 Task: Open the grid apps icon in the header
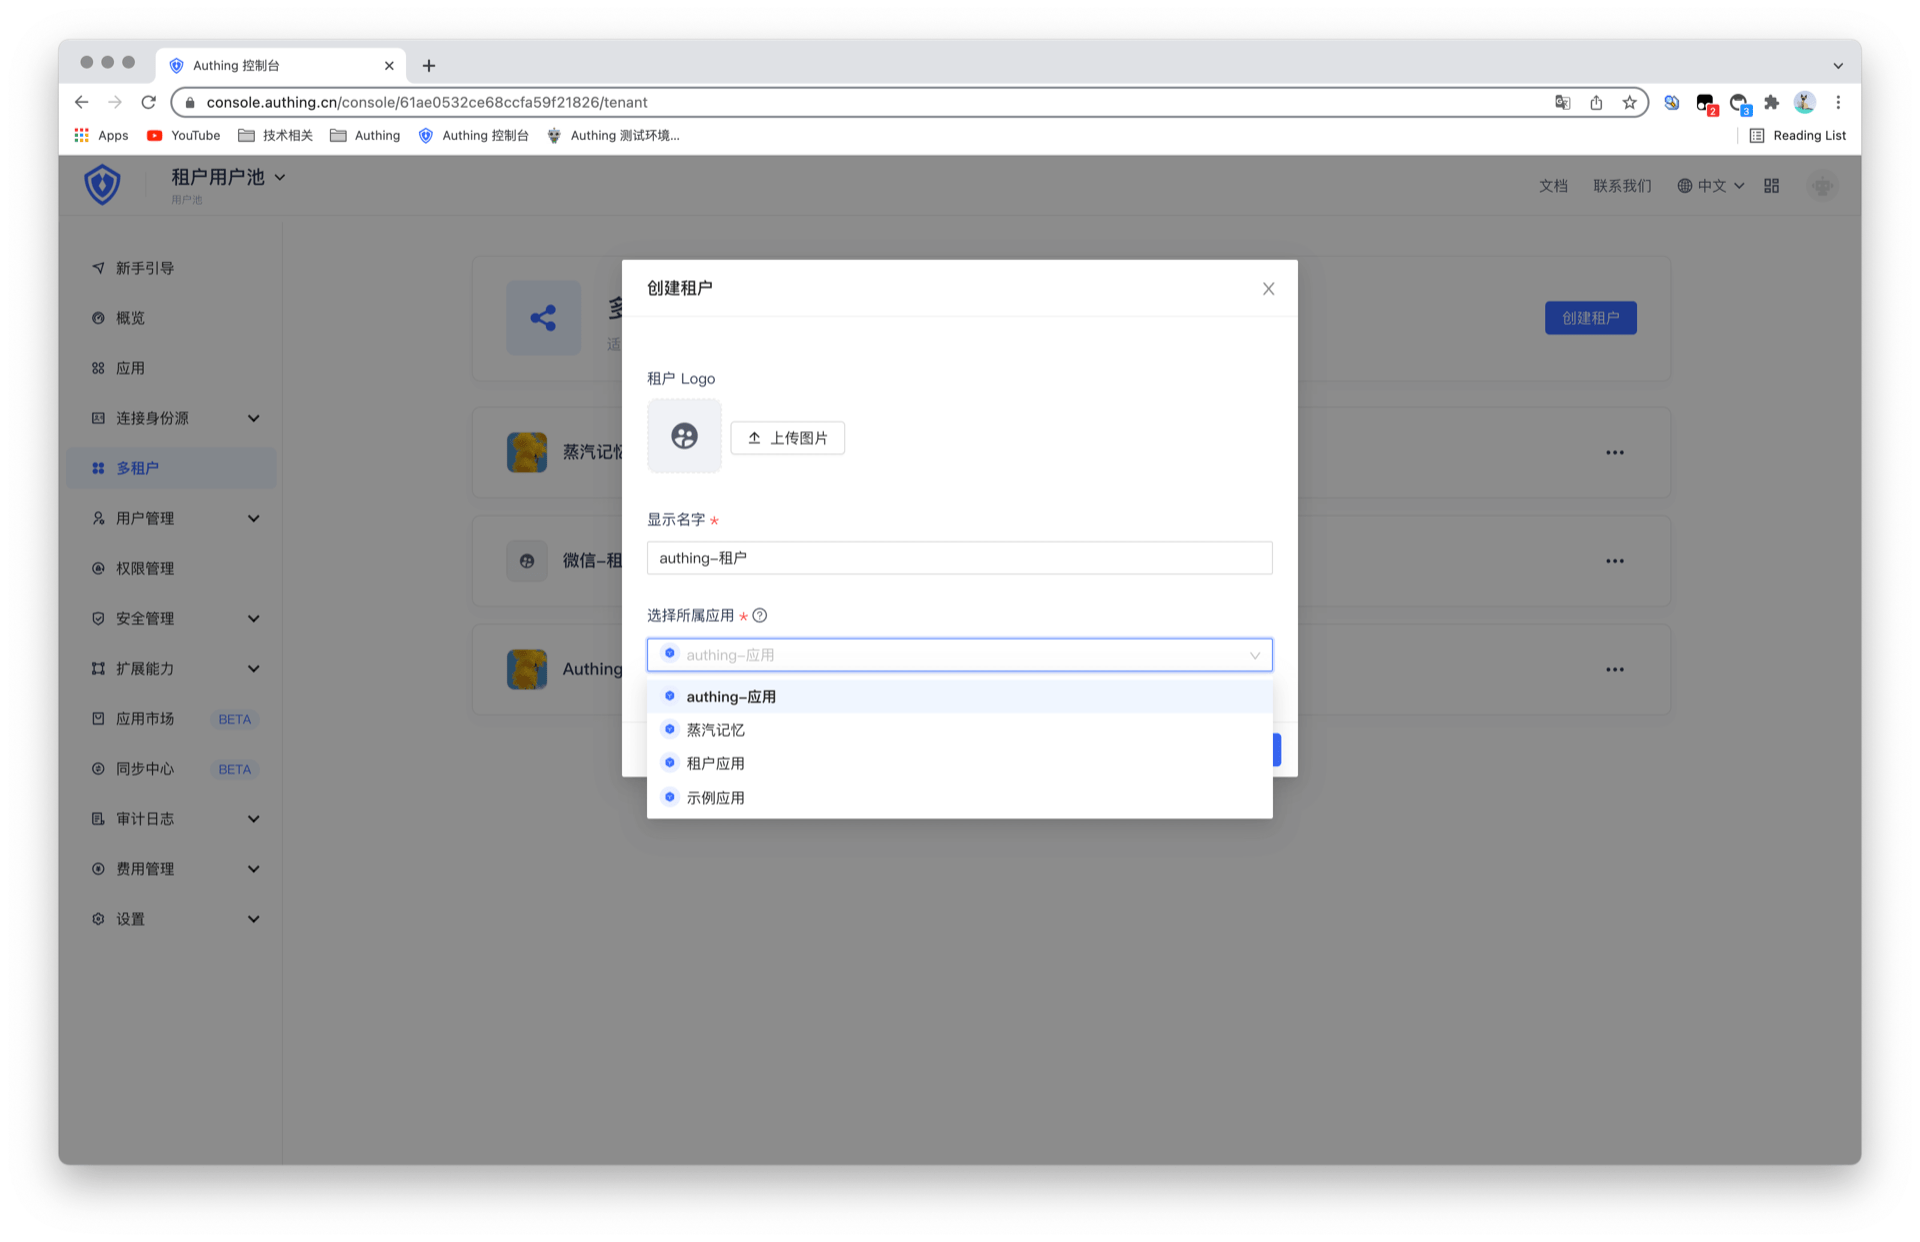pos(1771,186)
